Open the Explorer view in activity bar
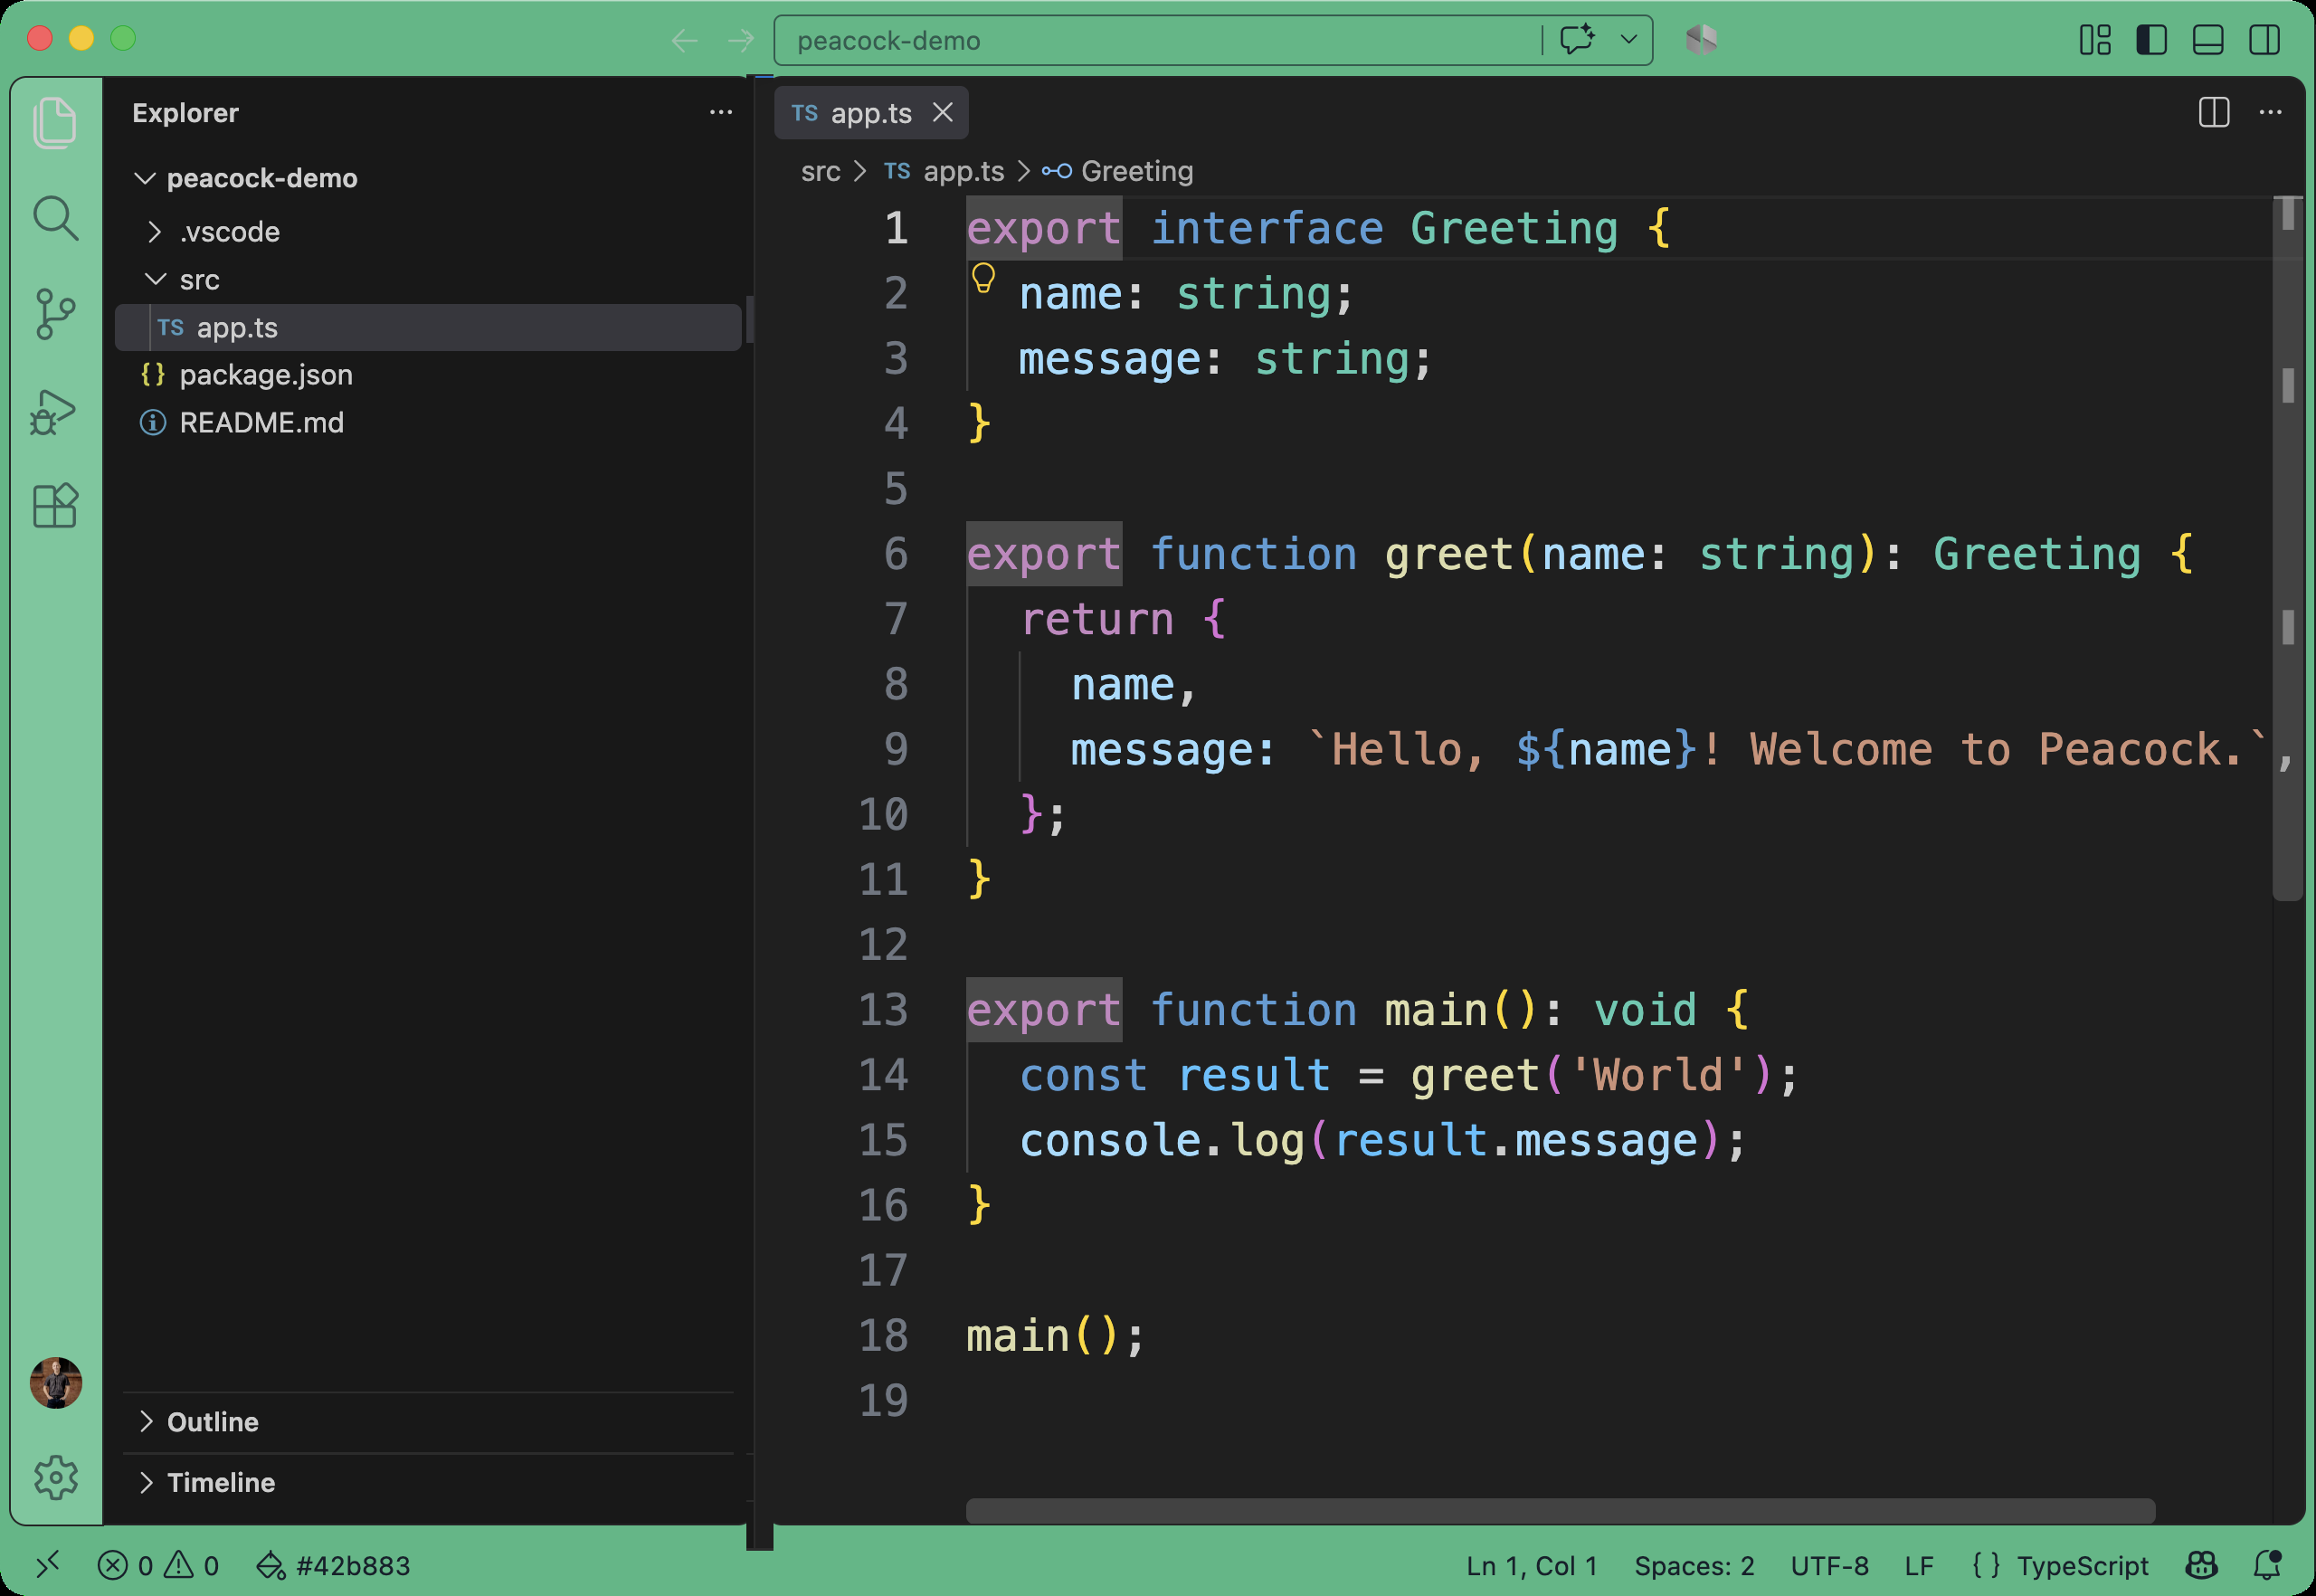 pyautogui.click(x=55, y=122)
